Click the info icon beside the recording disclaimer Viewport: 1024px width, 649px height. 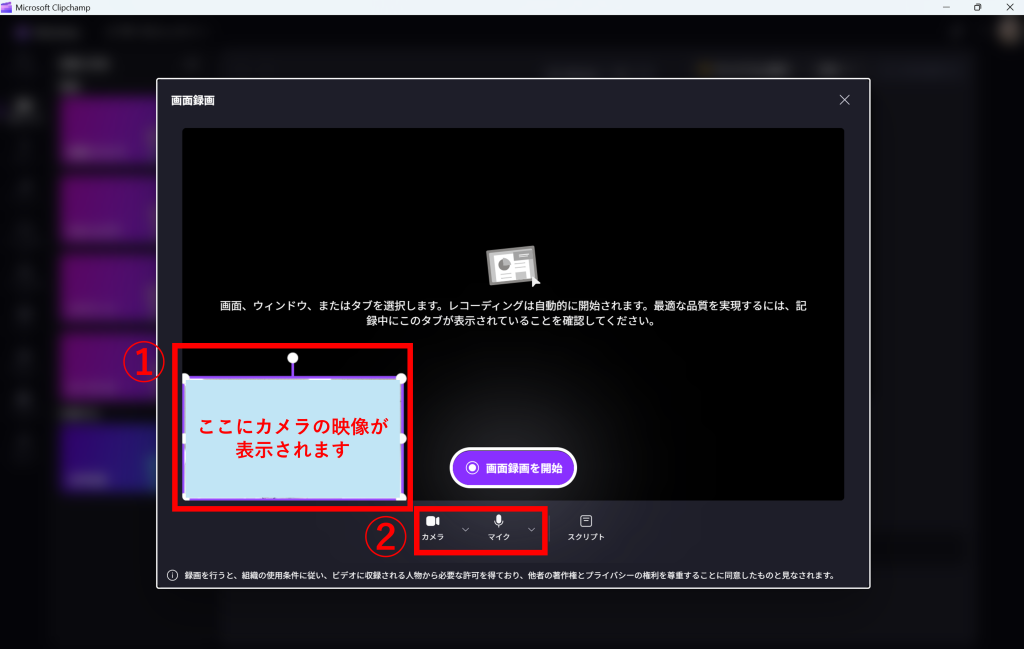(x=172, y=575)
